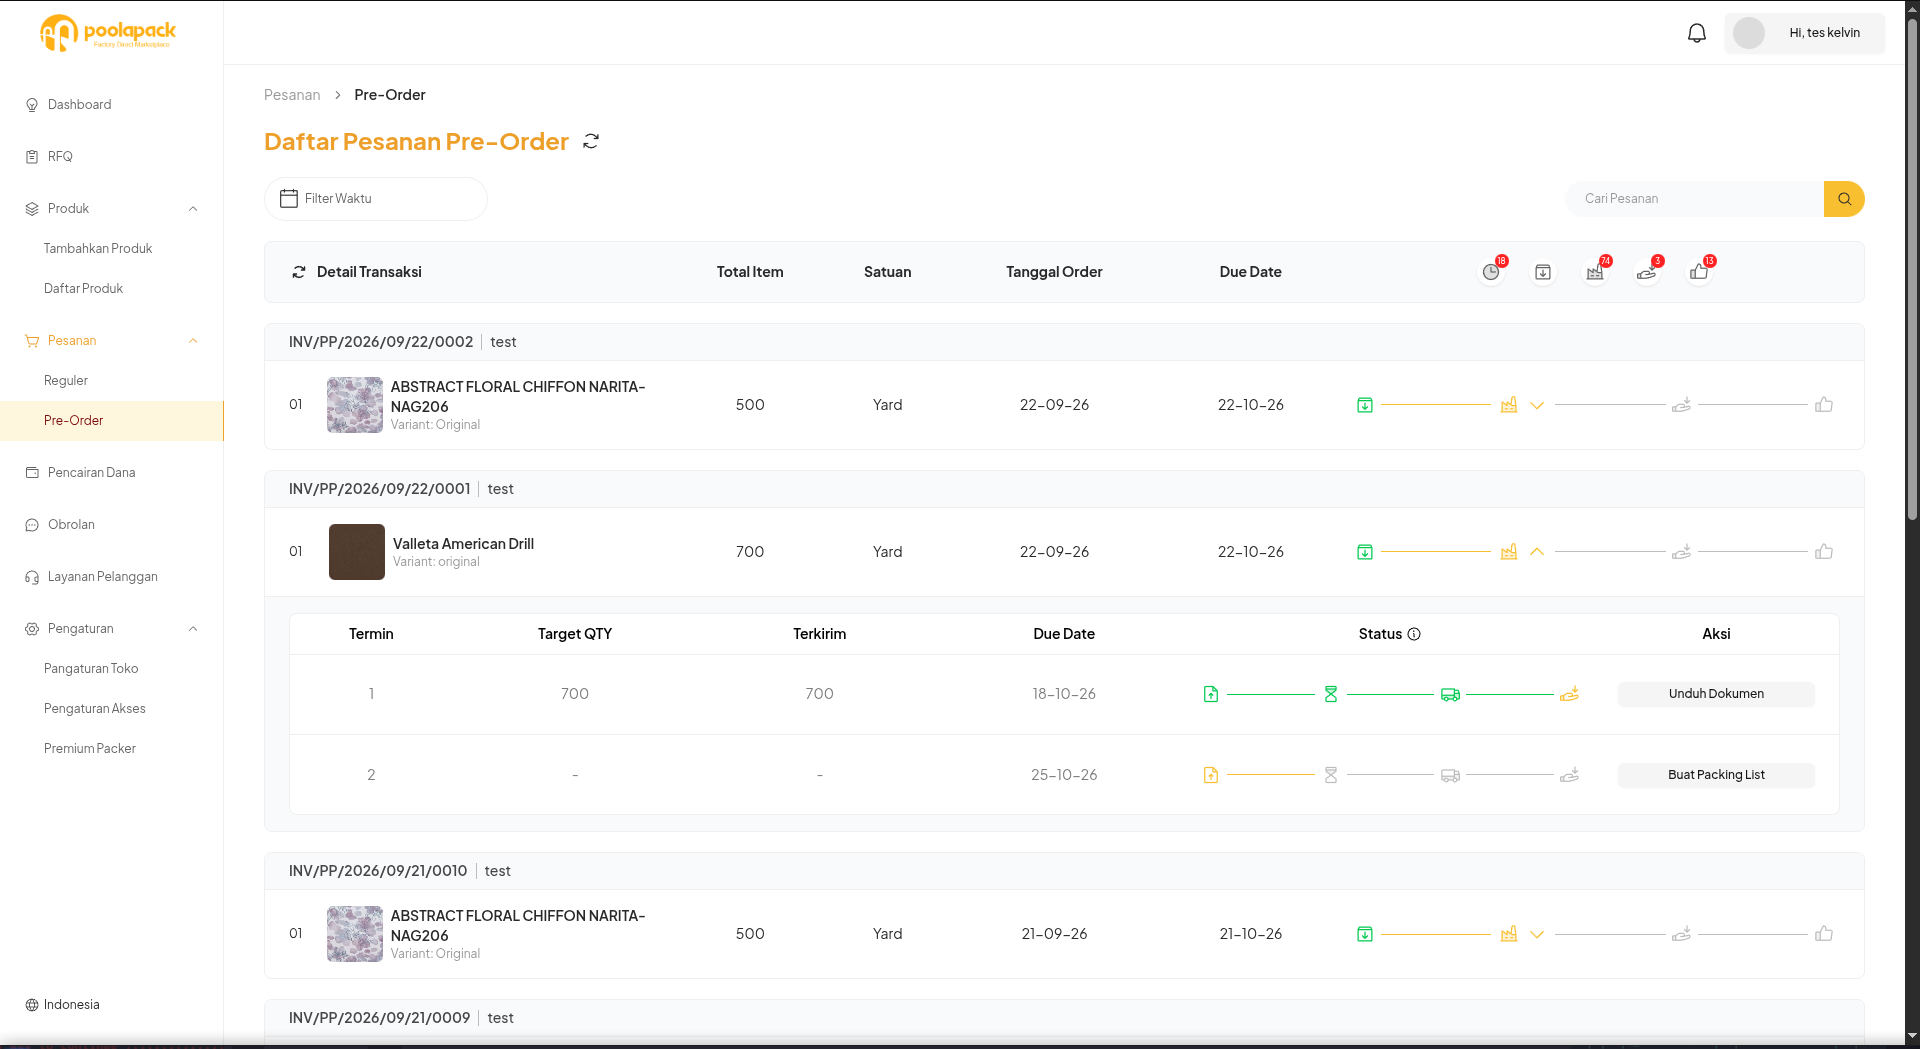The image size is (1920, 1049).
Task: Open Valleta American Drill product thumbnail
Action: tap(357, 552)
